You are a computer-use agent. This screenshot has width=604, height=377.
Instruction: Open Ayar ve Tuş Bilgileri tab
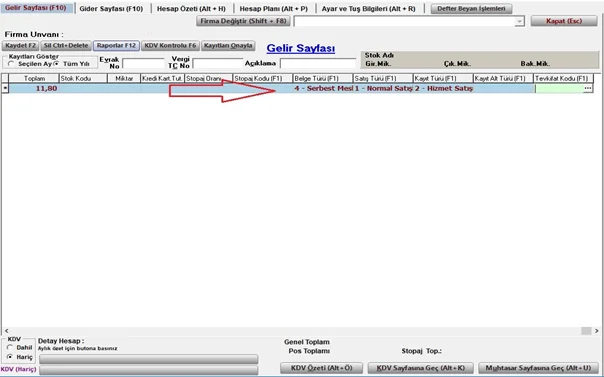point(369,8)
